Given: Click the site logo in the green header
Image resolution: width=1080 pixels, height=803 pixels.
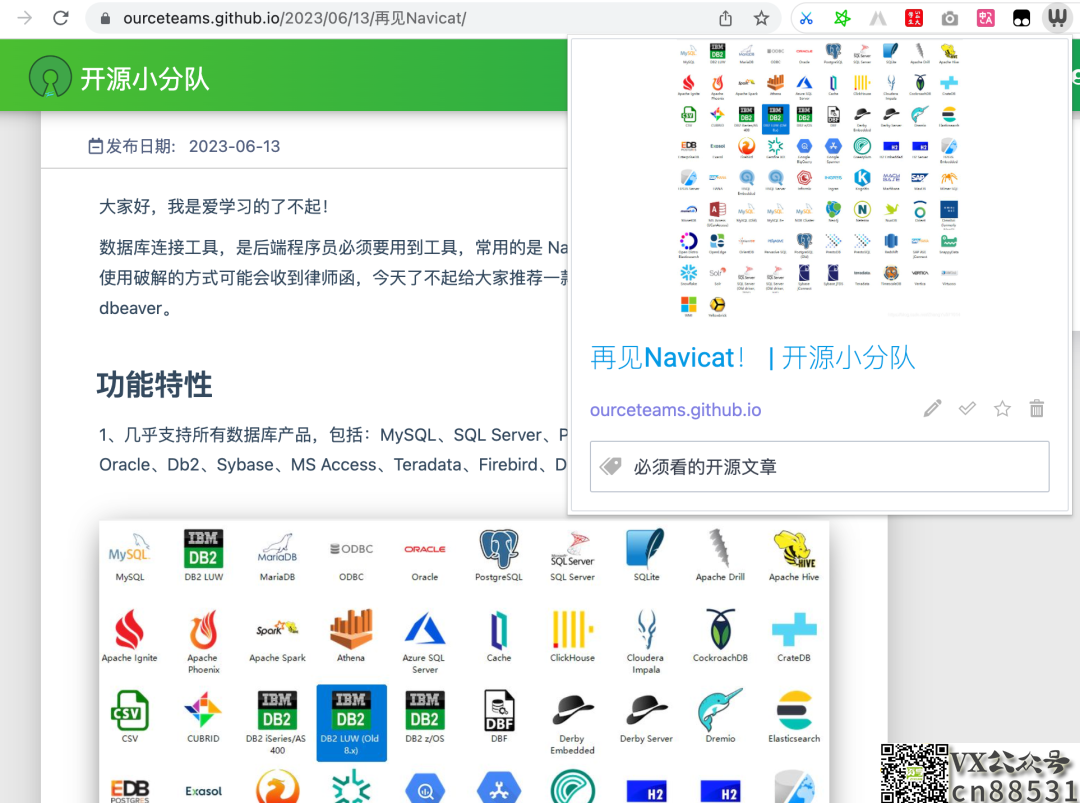Looking at the screenshot, I should (x=50, y=76).
